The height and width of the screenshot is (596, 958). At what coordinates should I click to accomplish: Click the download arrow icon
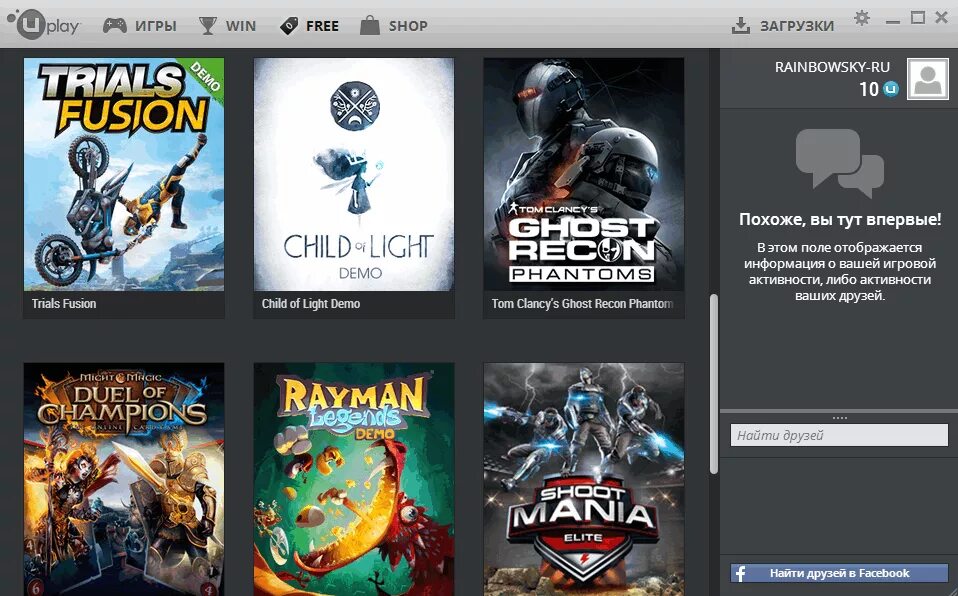tap(740, 26)
